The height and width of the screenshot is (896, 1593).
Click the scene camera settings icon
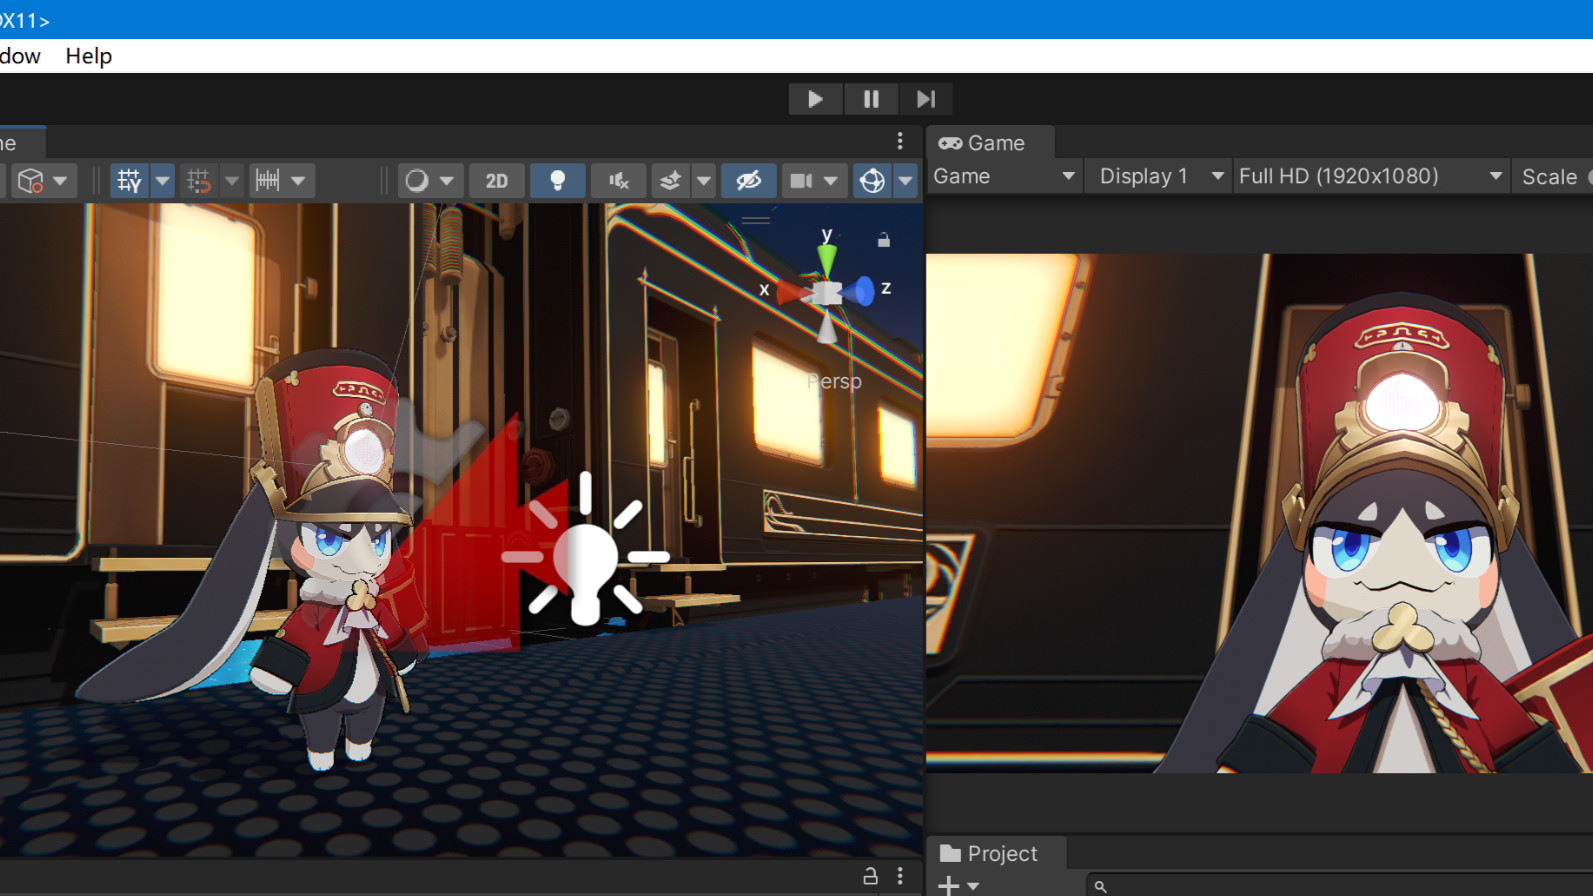click(801, 181)
